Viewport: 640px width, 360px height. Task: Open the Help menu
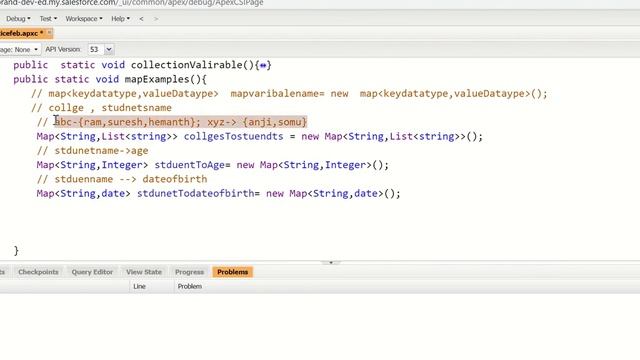[120, 19]
